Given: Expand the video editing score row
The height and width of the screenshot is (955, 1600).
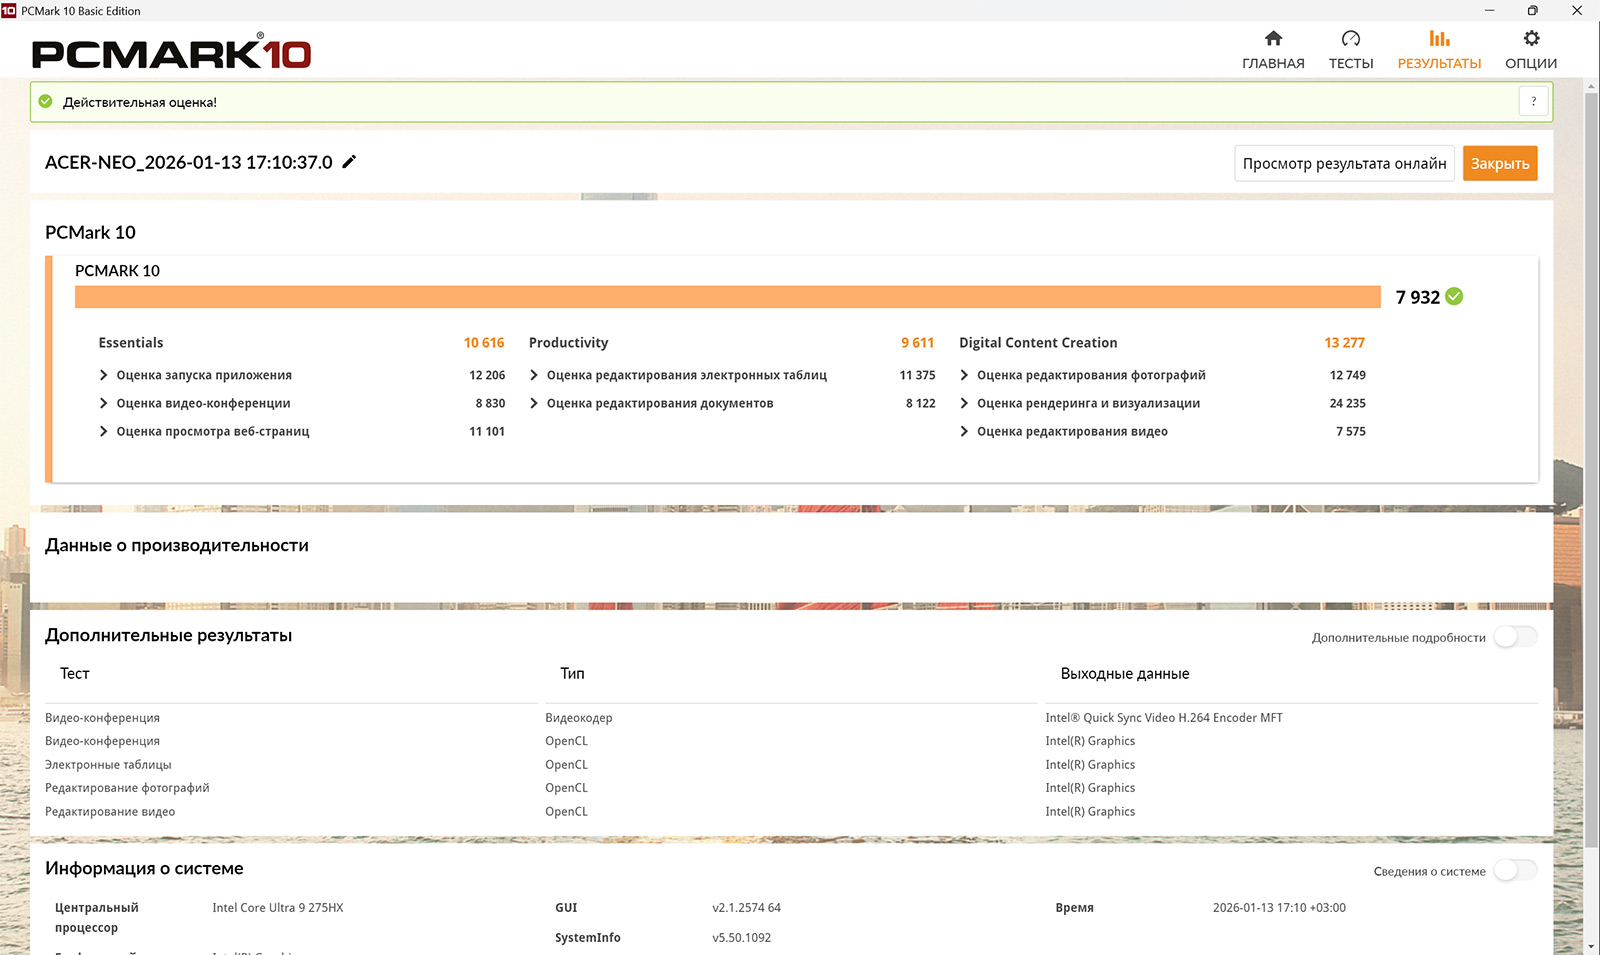Looking at the screenshot, I should [964, 431].
